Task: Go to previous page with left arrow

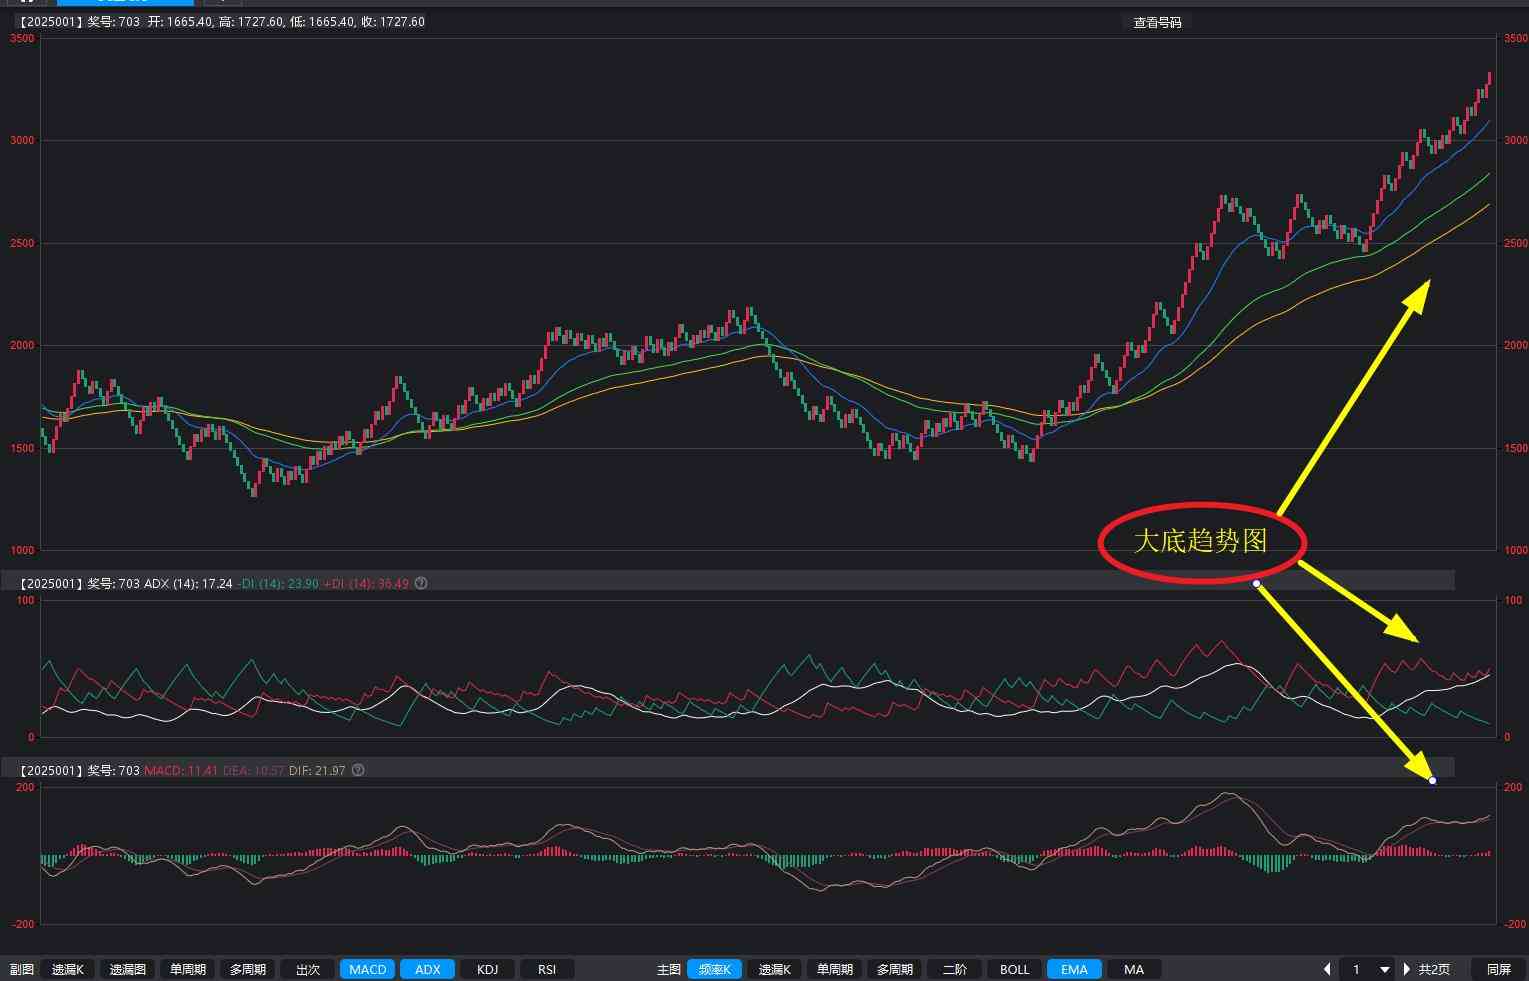Action: pos(1327,969)
